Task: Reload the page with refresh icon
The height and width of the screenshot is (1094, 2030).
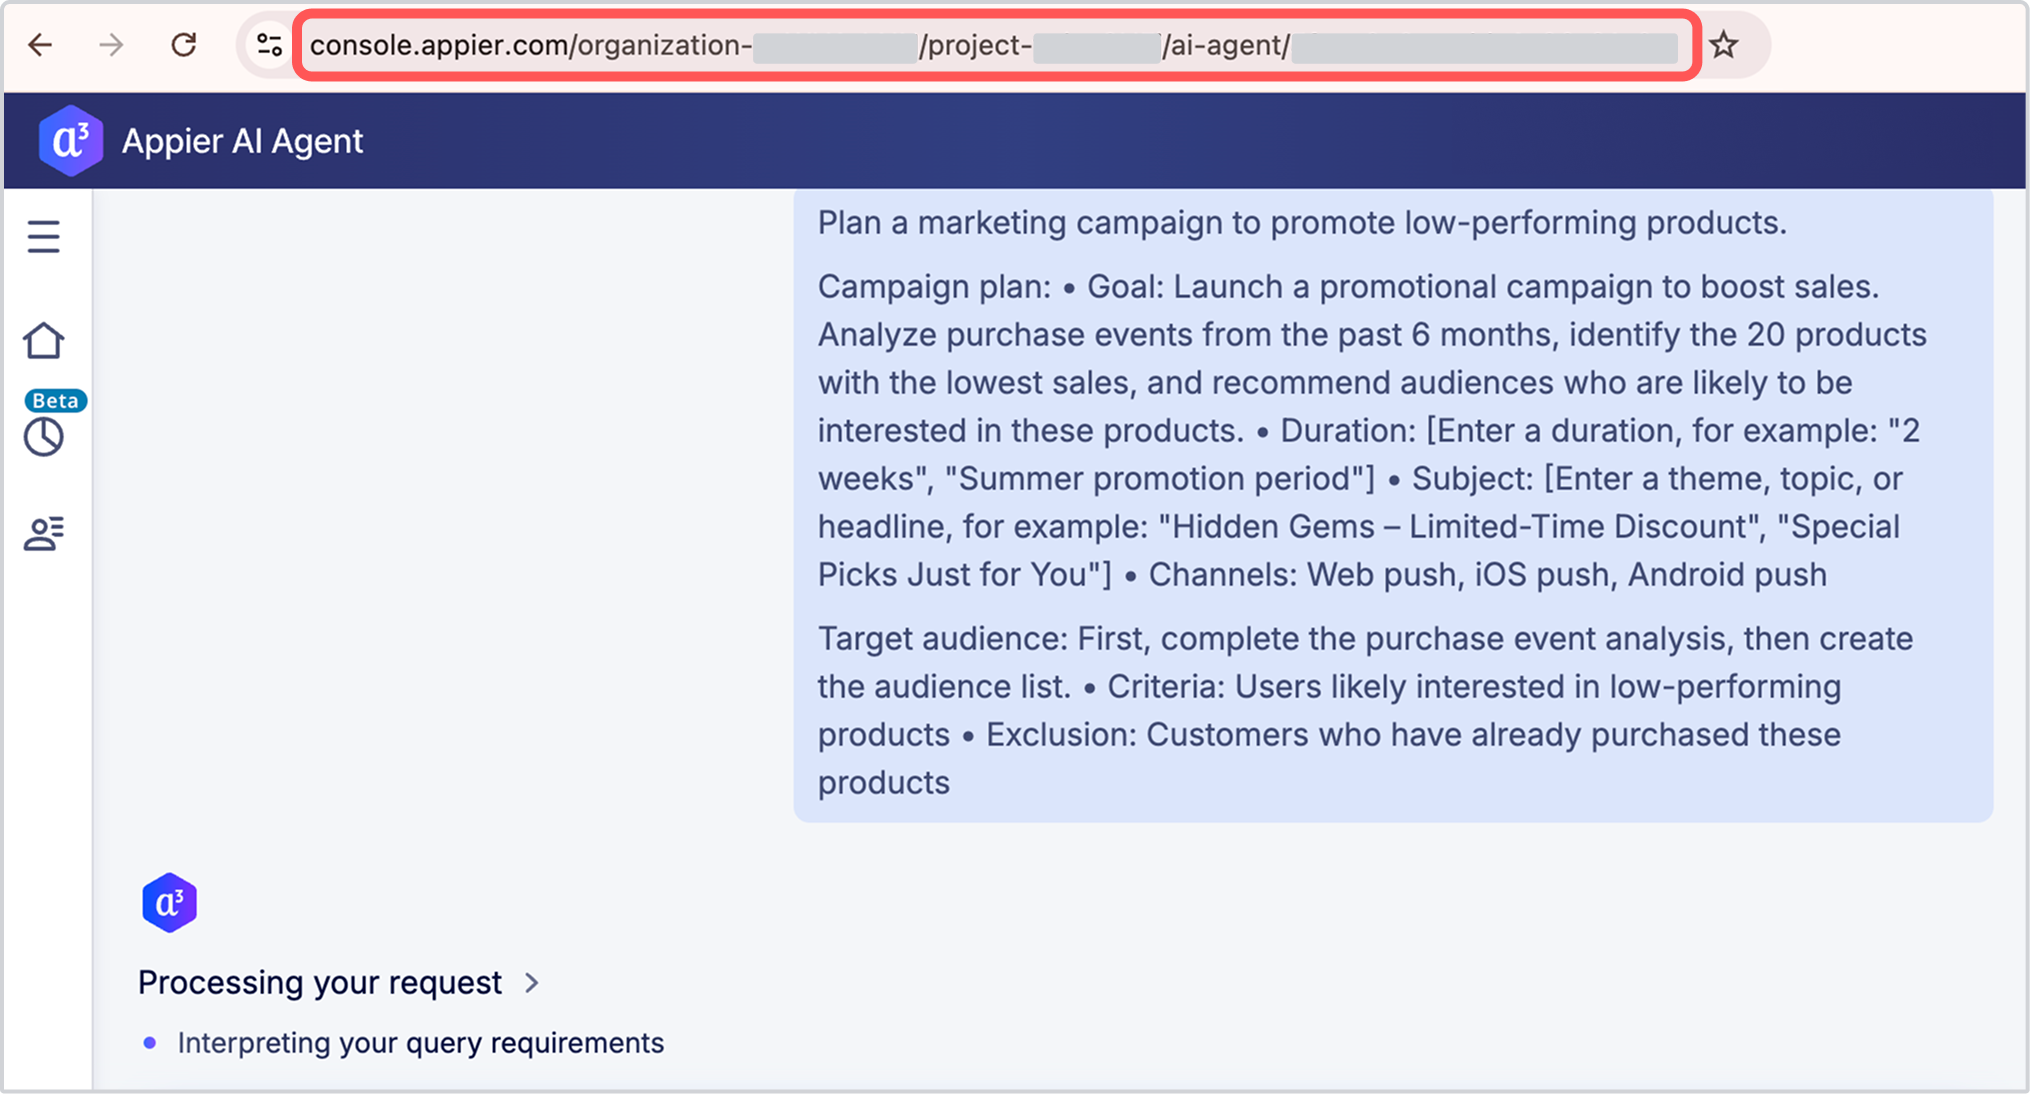Action: point(183,45)
